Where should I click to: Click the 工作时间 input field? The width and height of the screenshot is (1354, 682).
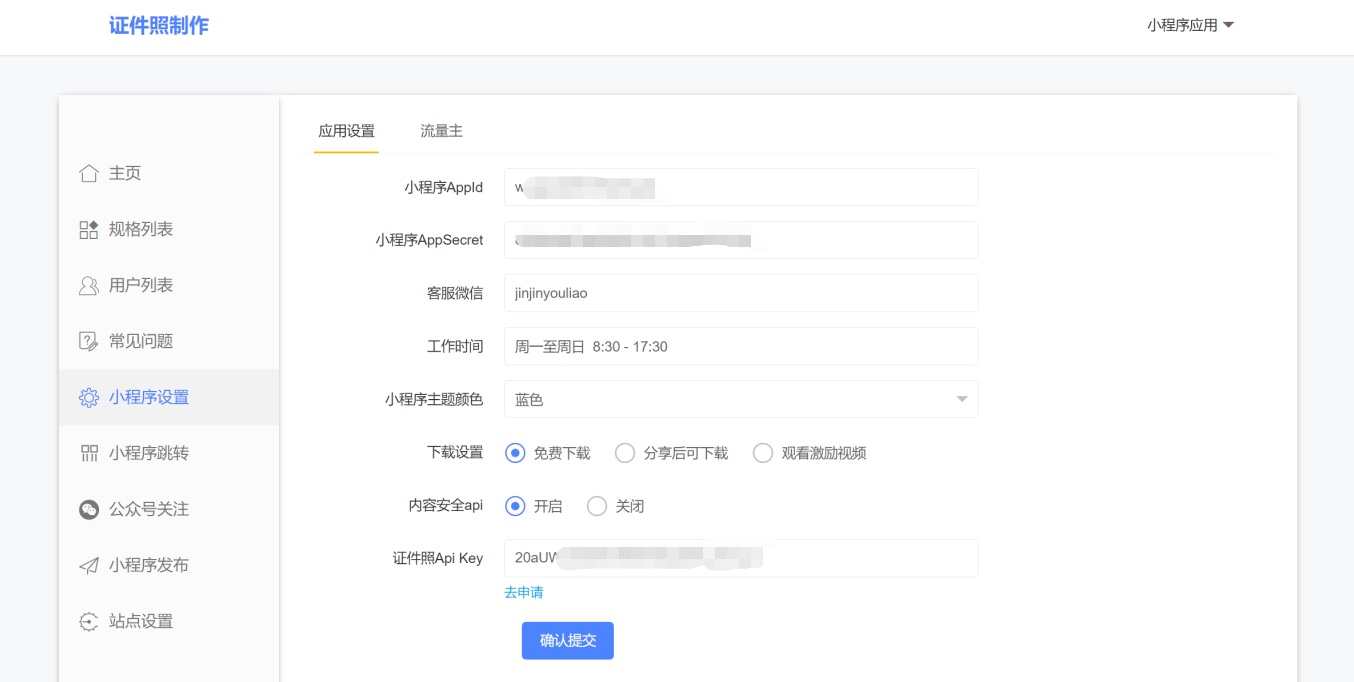tap(741, 346)
